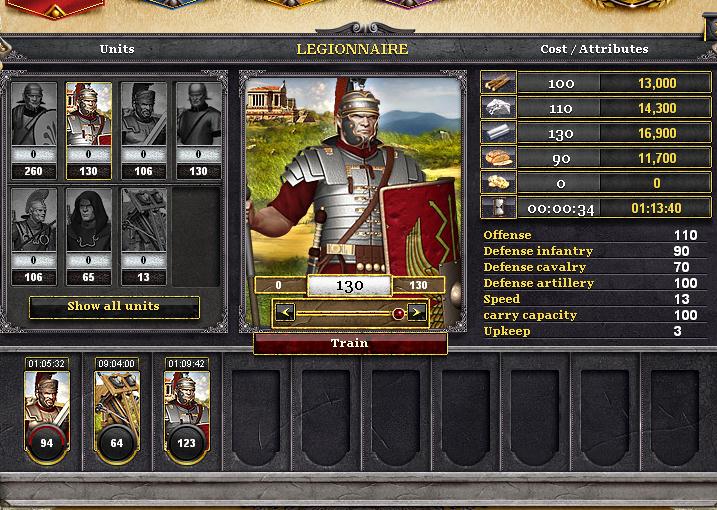Click the 130 quantity input field
717x510 pixels.
point(350,285)
